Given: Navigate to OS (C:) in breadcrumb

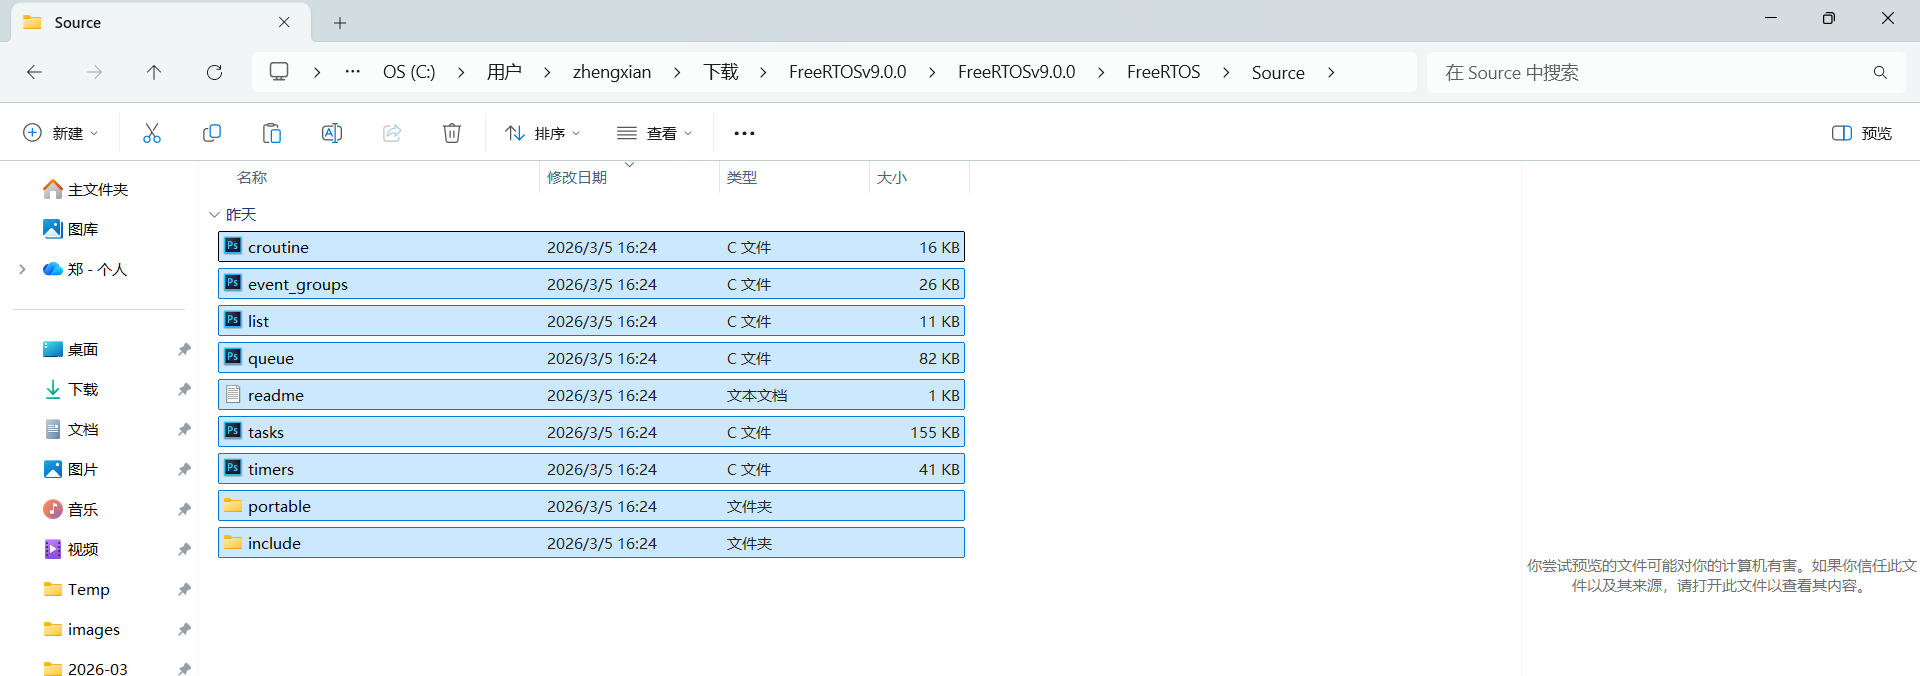Looking at the screenshot, I should coord(409,72).
